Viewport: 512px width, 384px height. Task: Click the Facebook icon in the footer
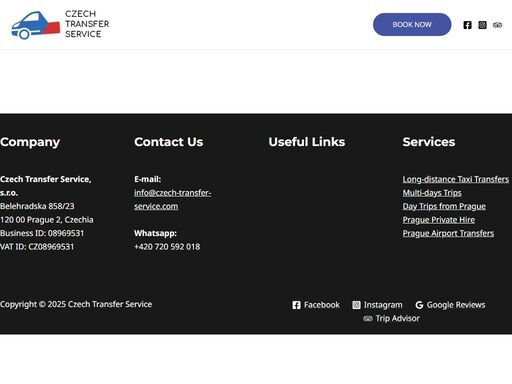click(x=296, y=305)
